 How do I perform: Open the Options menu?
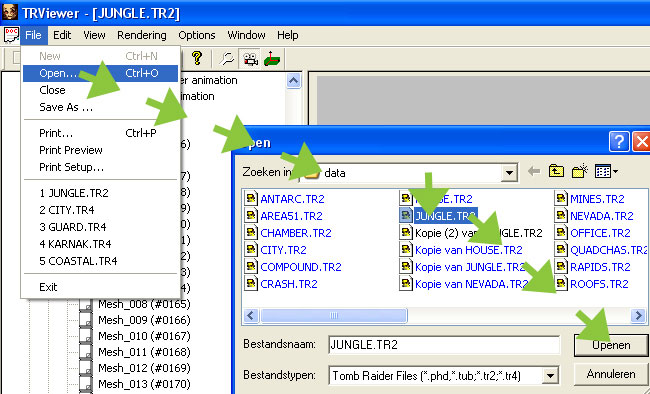pos(196,35)
